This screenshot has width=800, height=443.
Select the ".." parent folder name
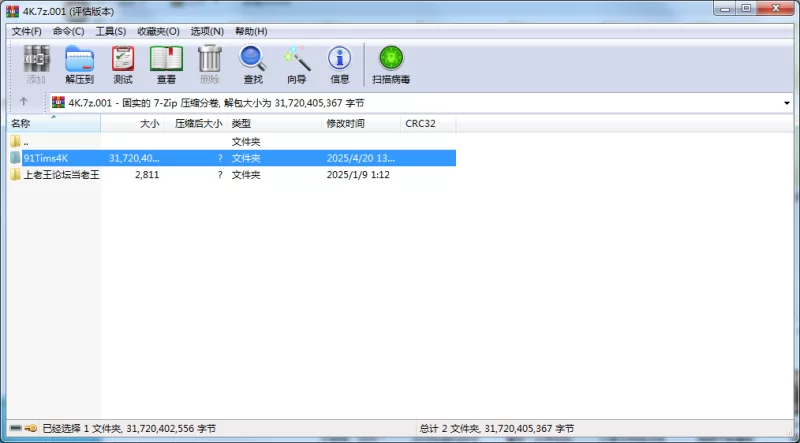pos(26,141)
